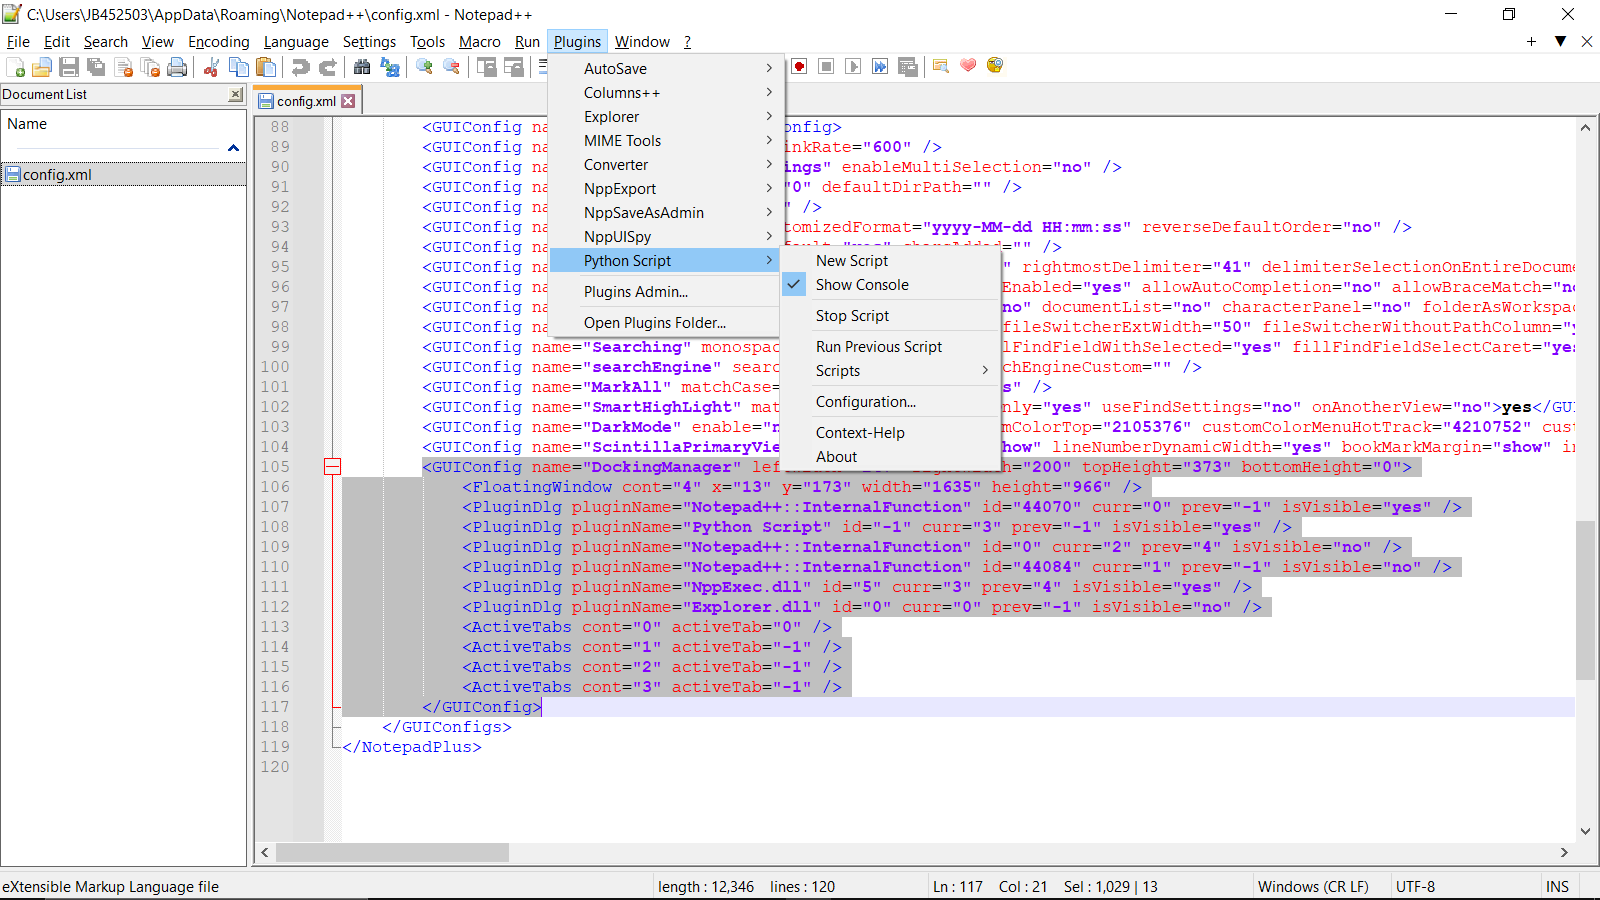Image resolution: width=1600 pixels, height=900 pixels.
Task: Click the Print toolbar icon
Action: coord(177,67)
